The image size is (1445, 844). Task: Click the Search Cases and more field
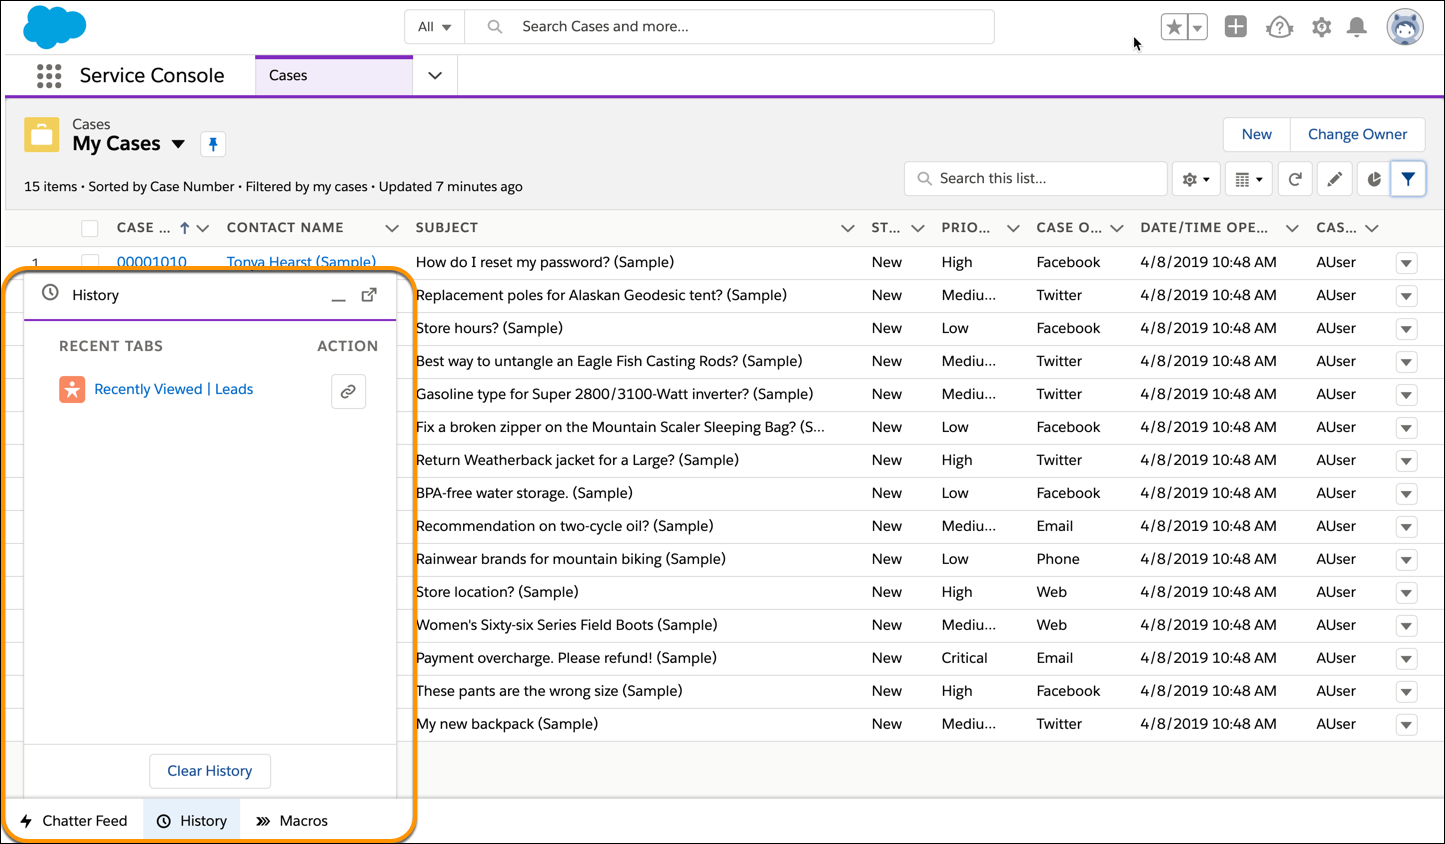[730, 27]
